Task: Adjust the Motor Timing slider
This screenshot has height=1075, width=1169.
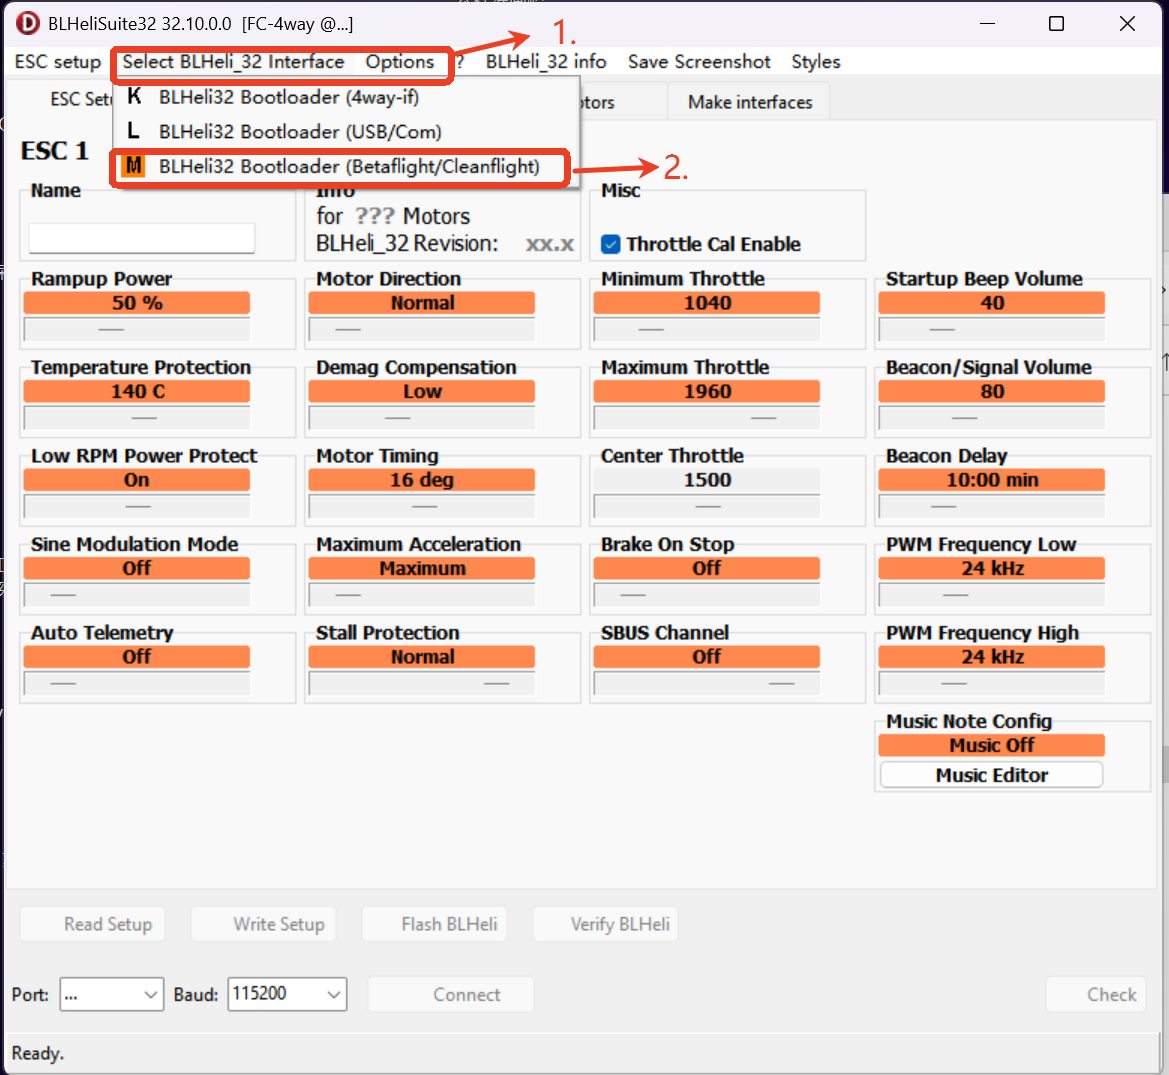Action: tap(421, 506)
